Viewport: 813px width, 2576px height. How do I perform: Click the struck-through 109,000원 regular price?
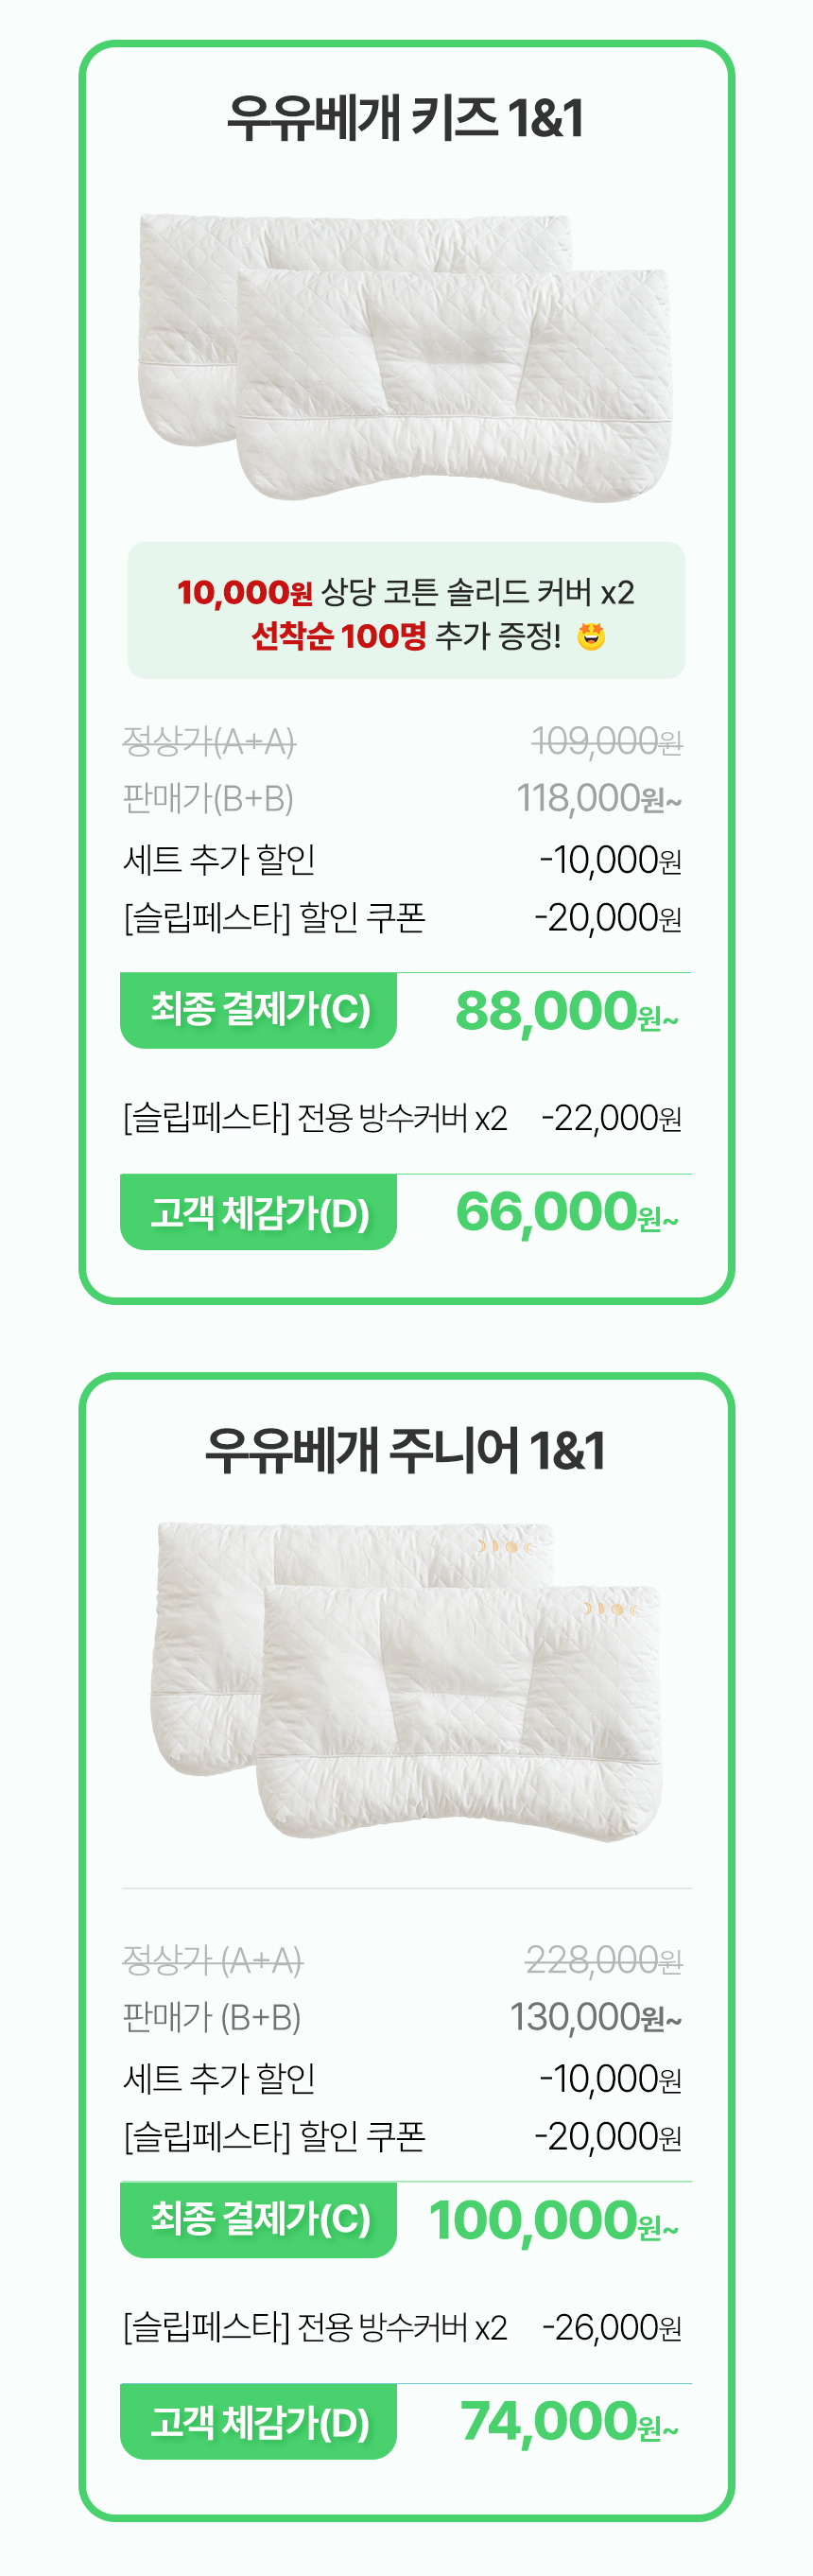[x=606, y=742]
